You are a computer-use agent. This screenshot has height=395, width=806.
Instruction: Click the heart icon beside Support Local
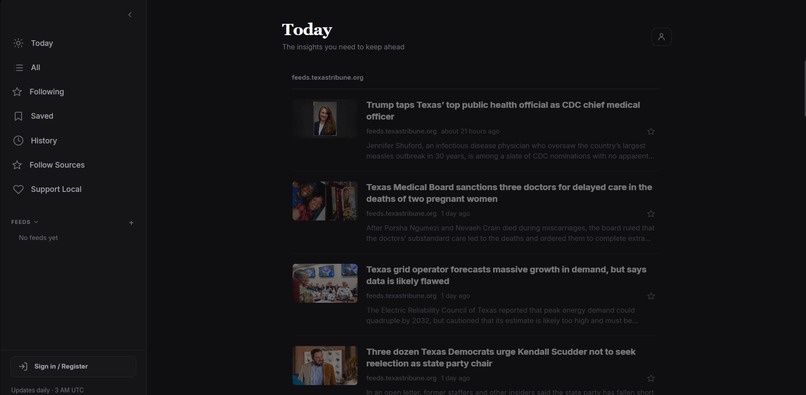point(18,189)
